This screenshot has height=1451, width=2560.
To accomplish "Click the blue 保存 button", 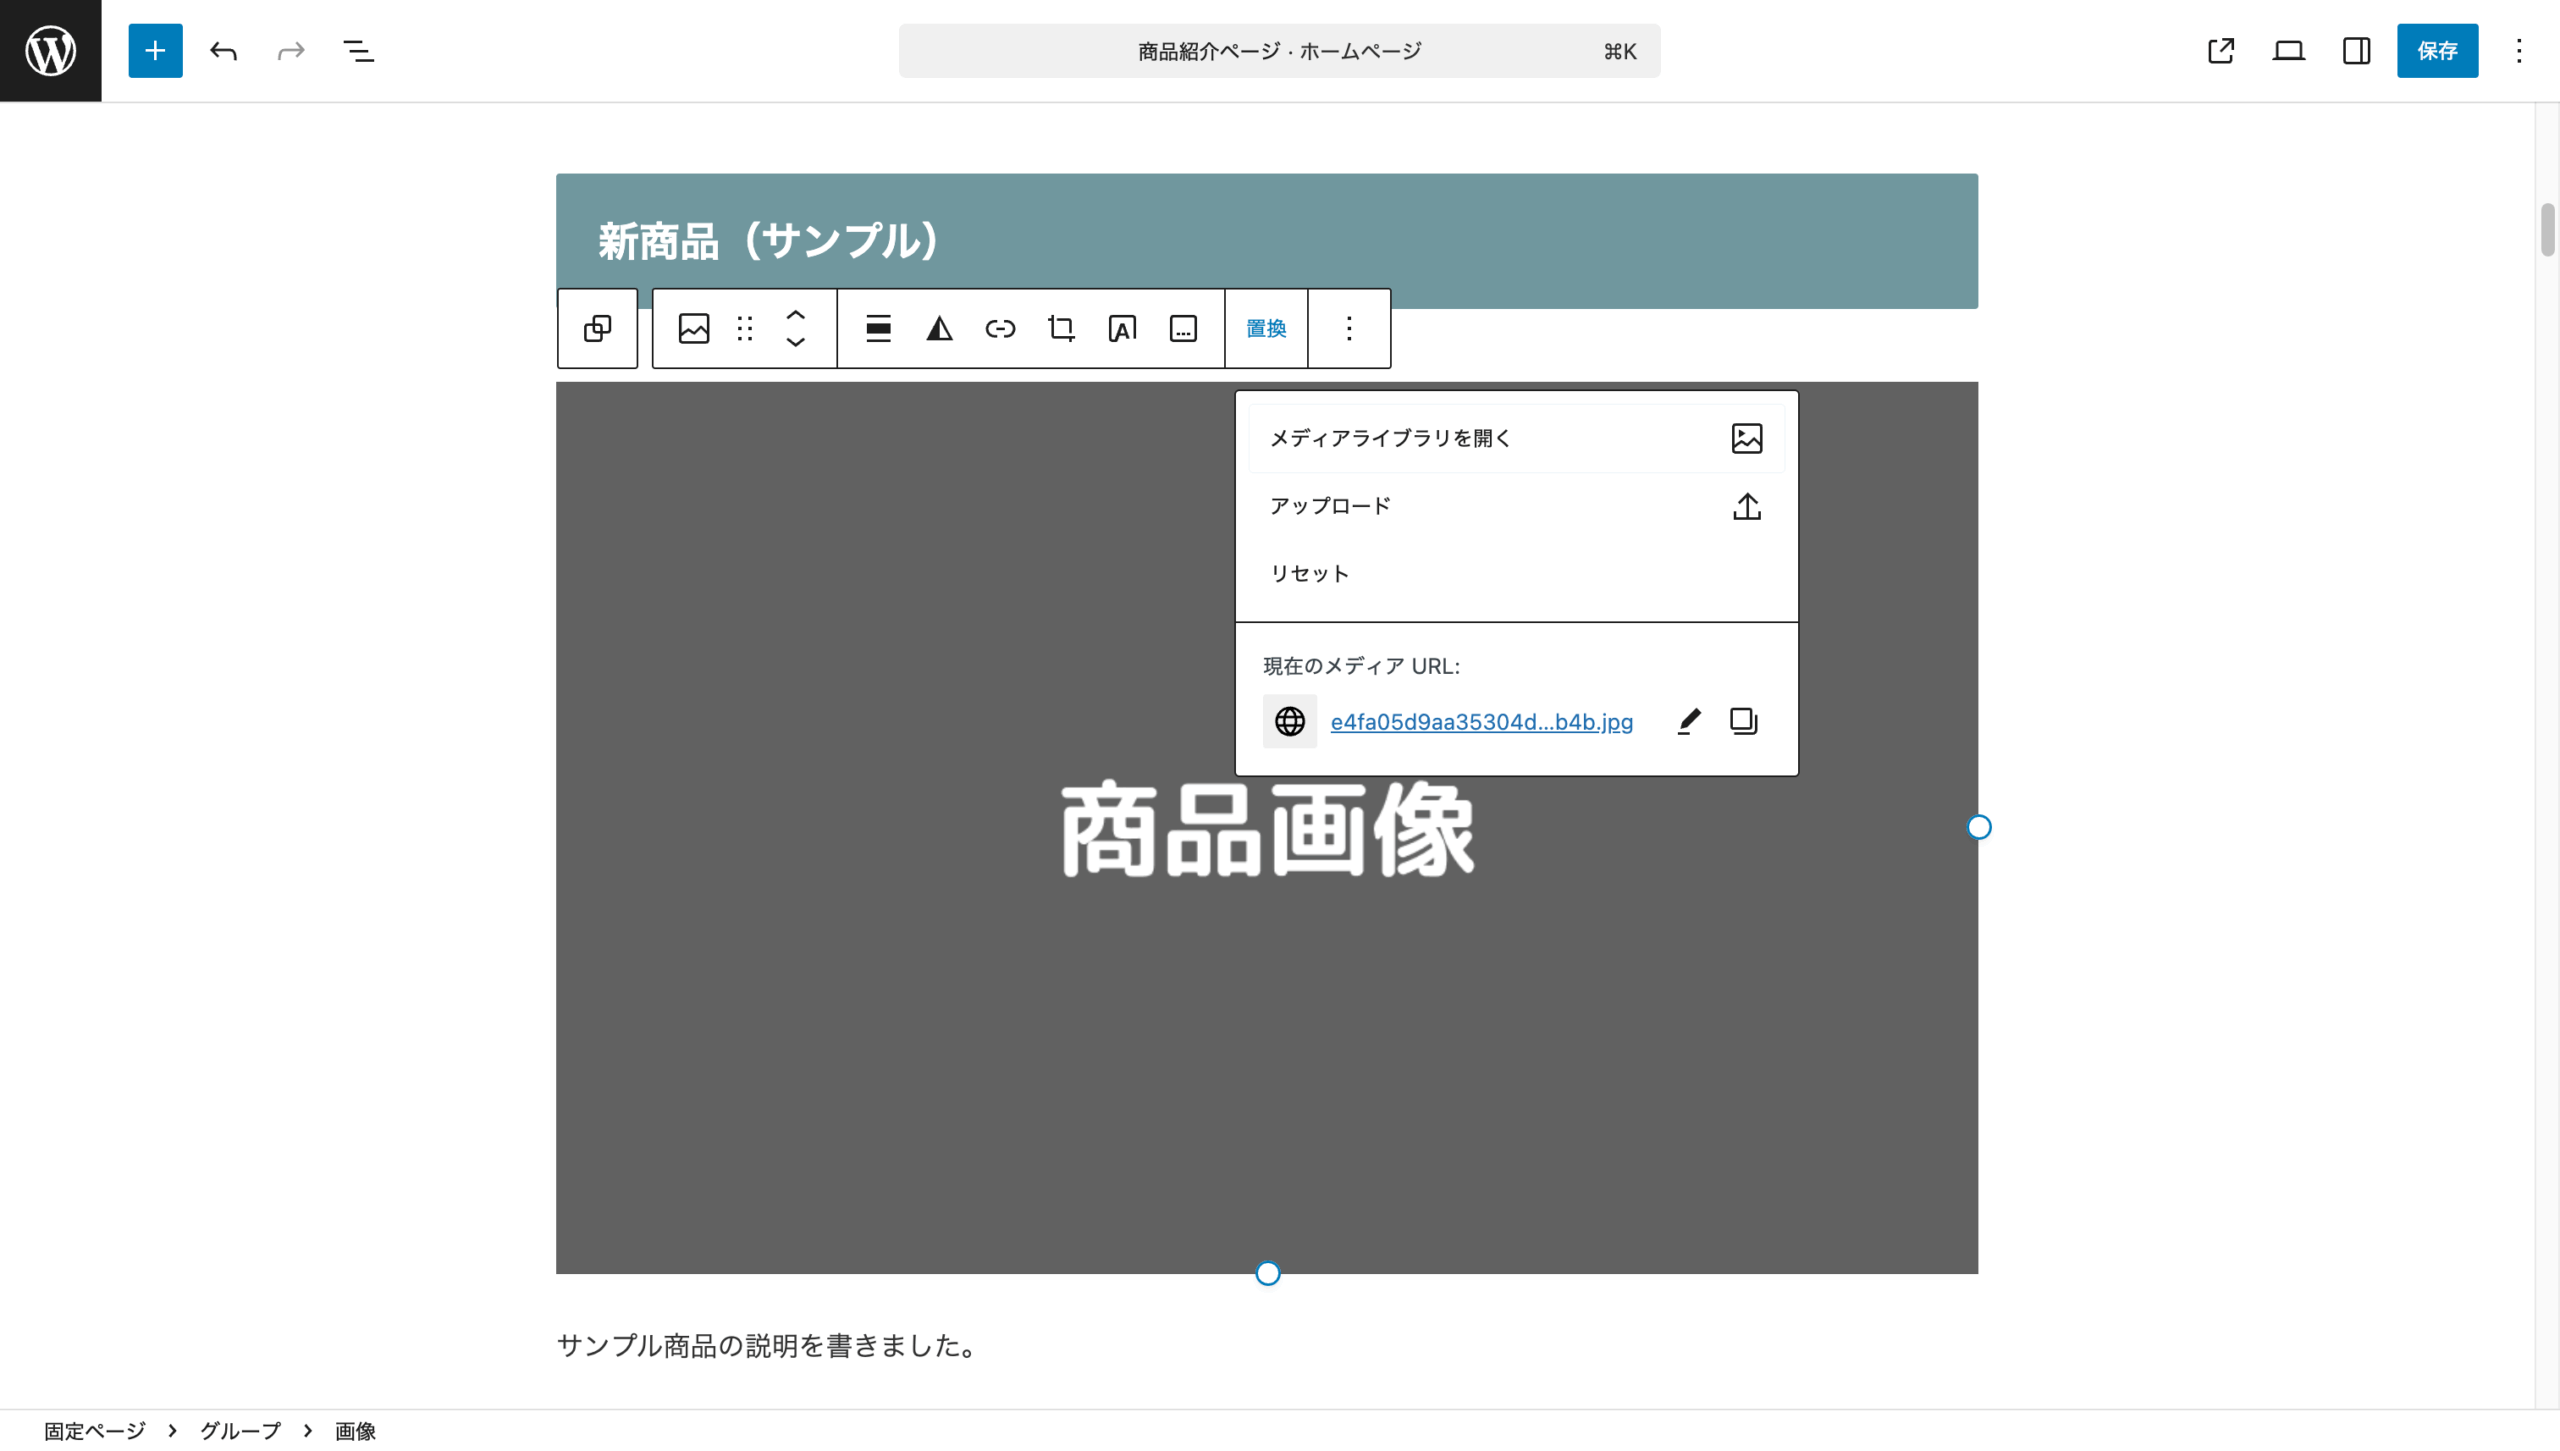I will pos(2437,50).
